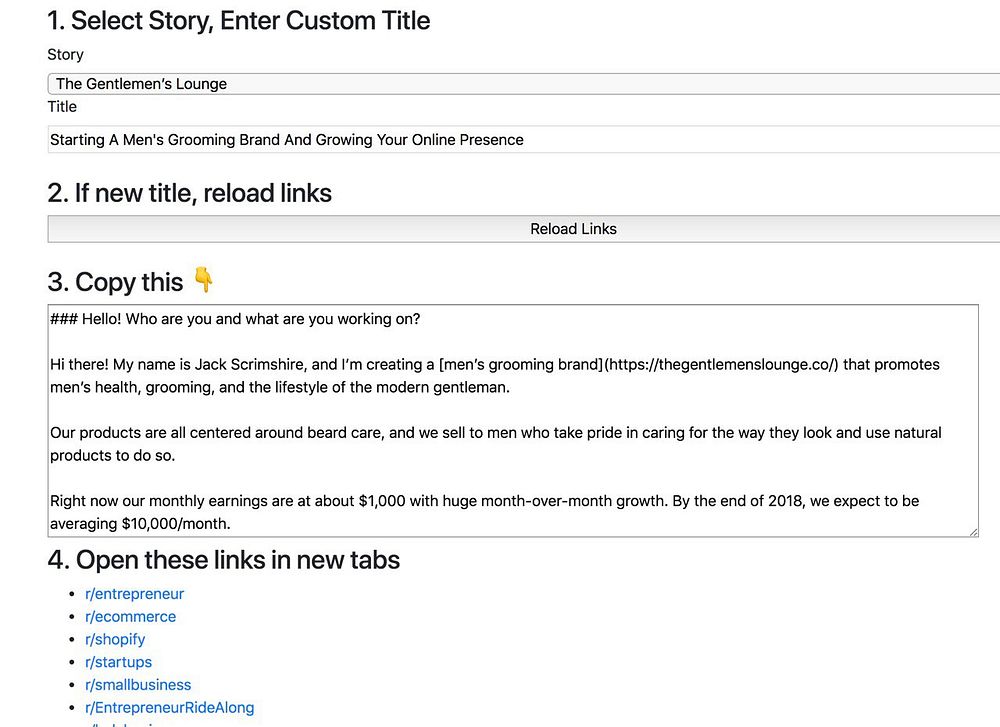The image size is (1000, 727).
Task: Click the Title field label
Action: coord(62,107)
